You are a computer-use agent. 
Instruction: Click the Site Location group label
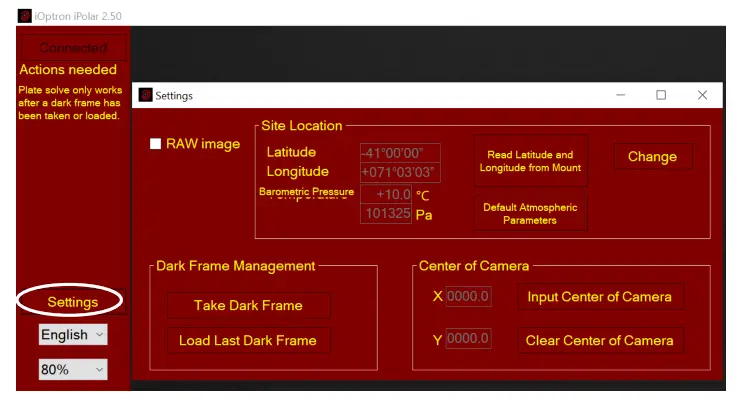pos(302,126)
